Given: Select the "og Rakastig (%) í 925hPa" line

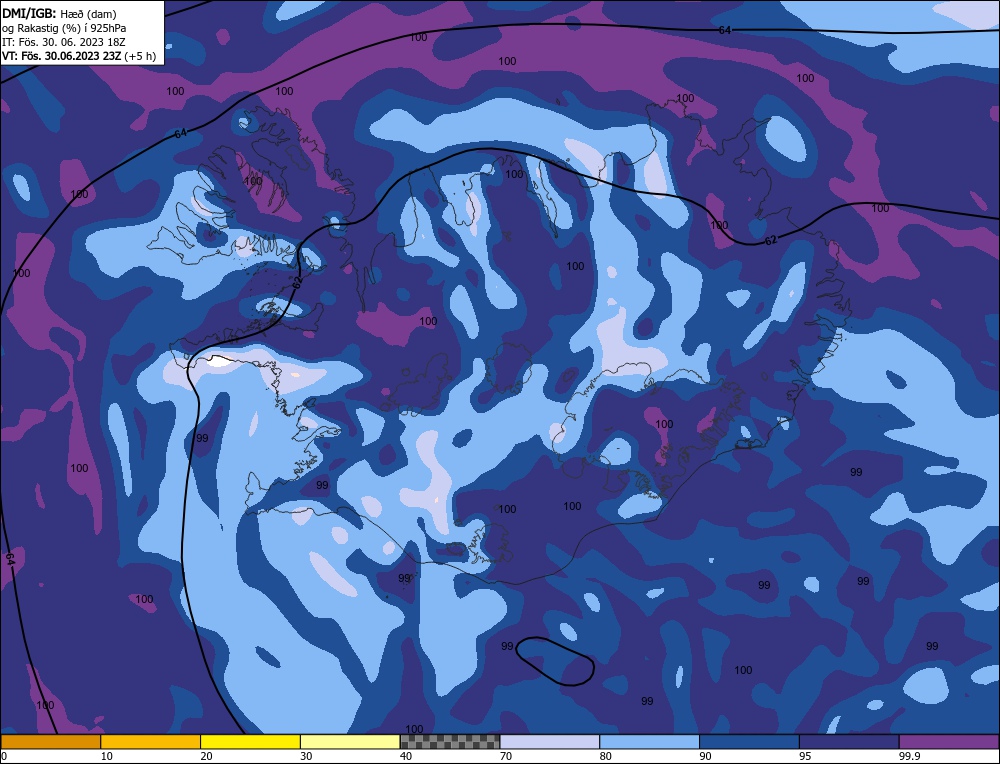Looking at the screenshot, I should 64,27.
